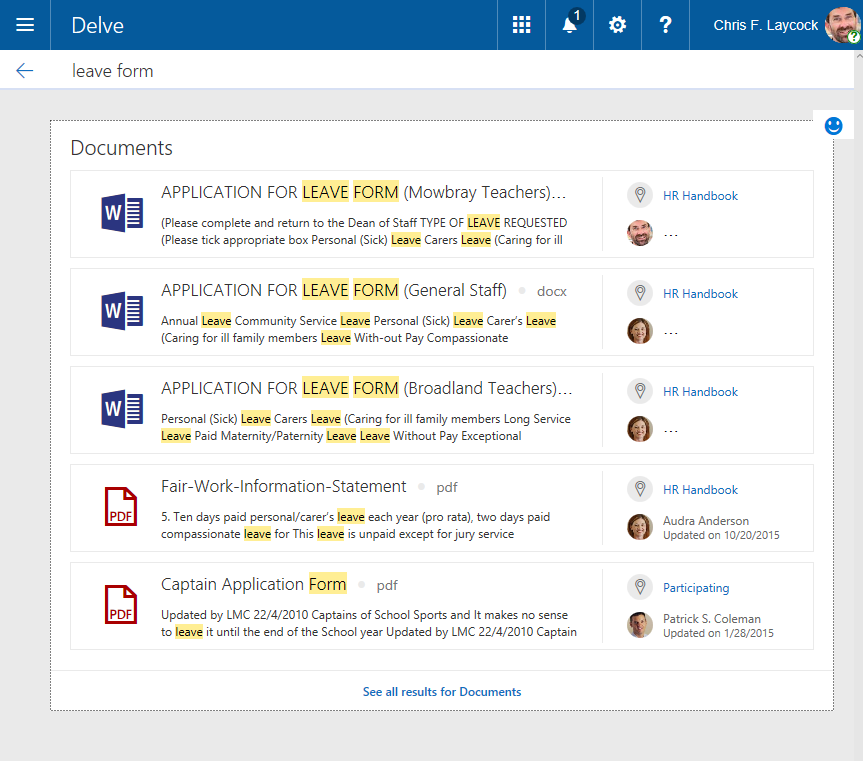
Task: Click 'pdf' label beside Captain Application Form
Action: pos(387,585)
